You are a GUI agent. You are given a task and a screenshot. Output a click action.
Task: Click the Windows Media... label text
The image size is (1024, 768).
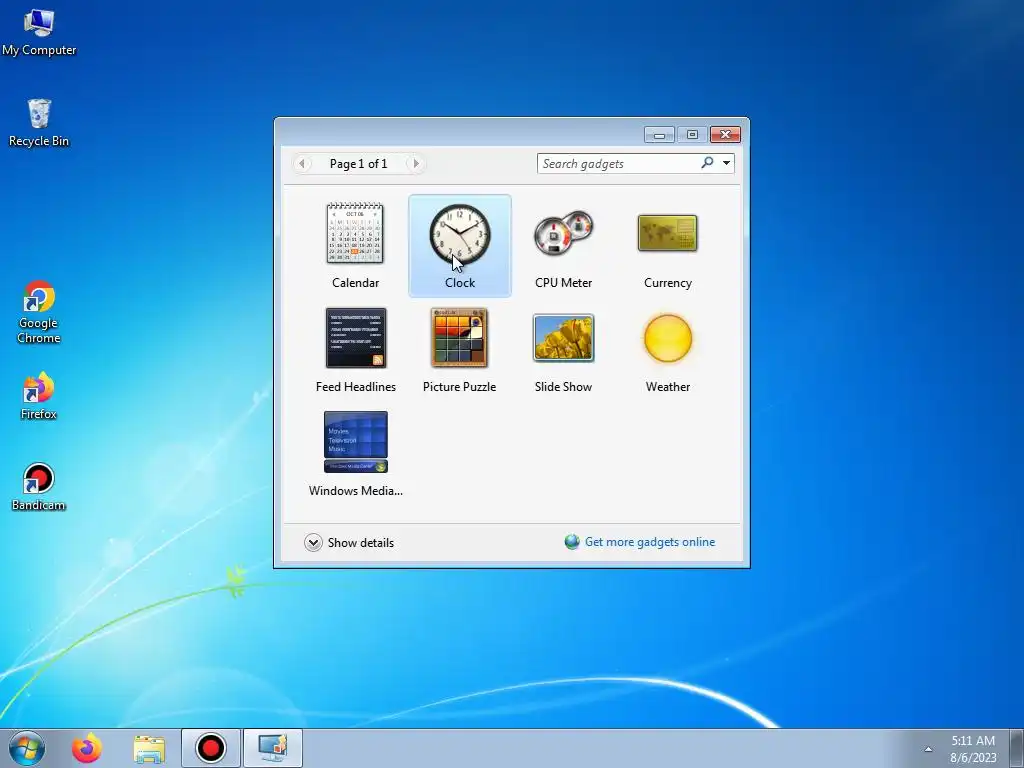356,490
